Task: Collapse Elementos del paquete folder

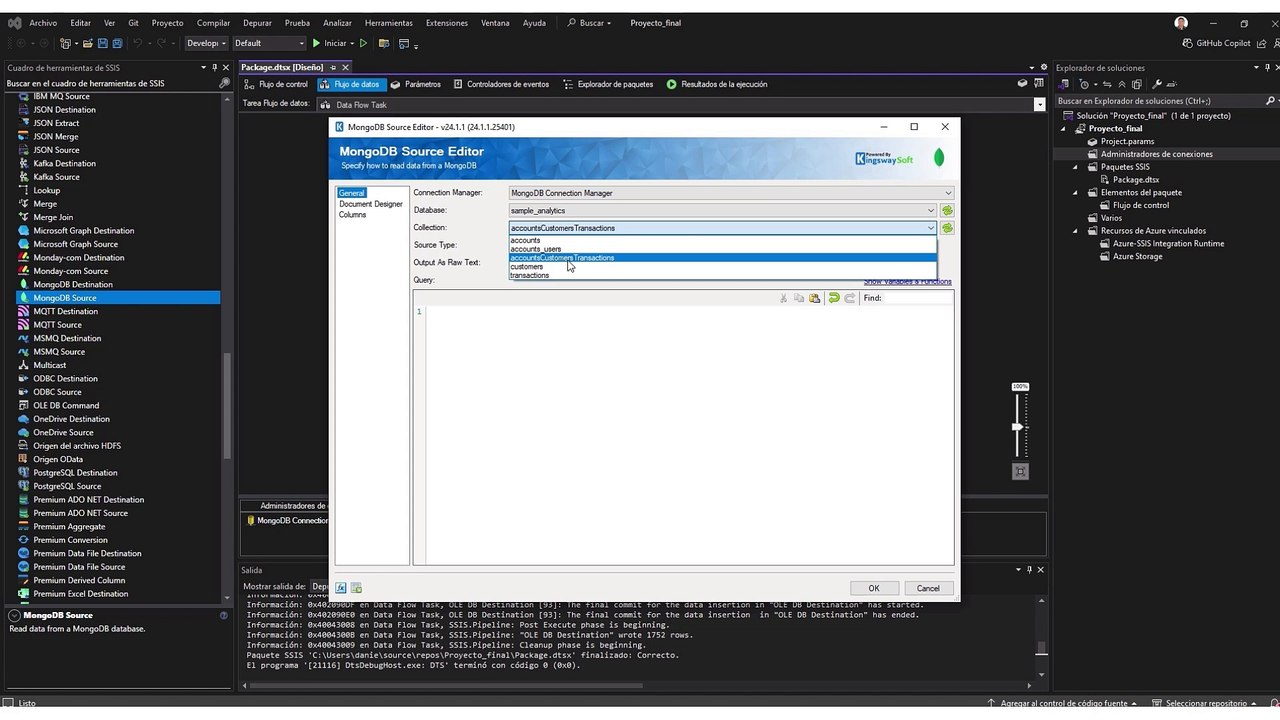Action: tap(1077, 192)
